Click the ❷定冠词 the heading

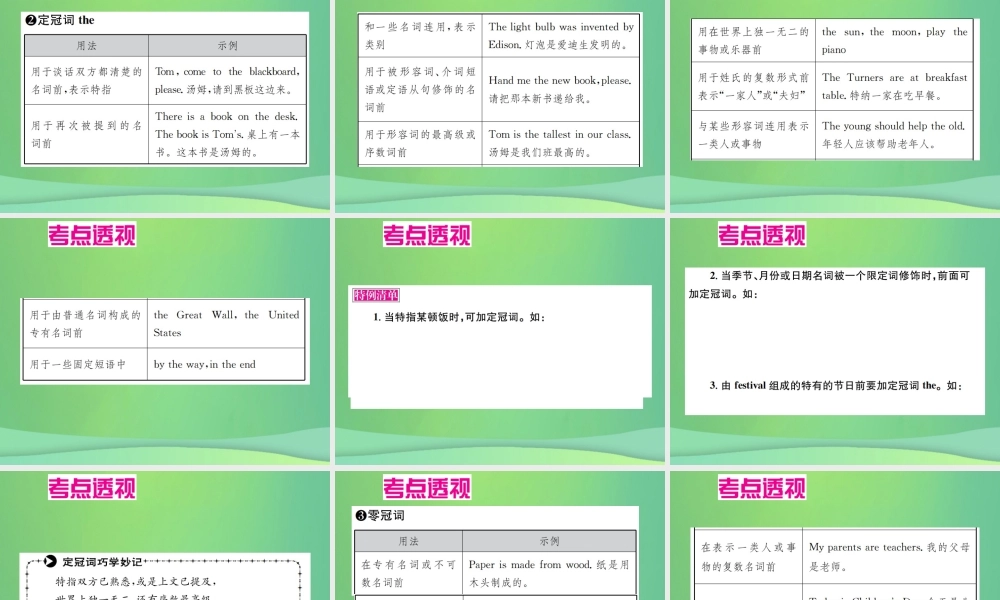59,20
